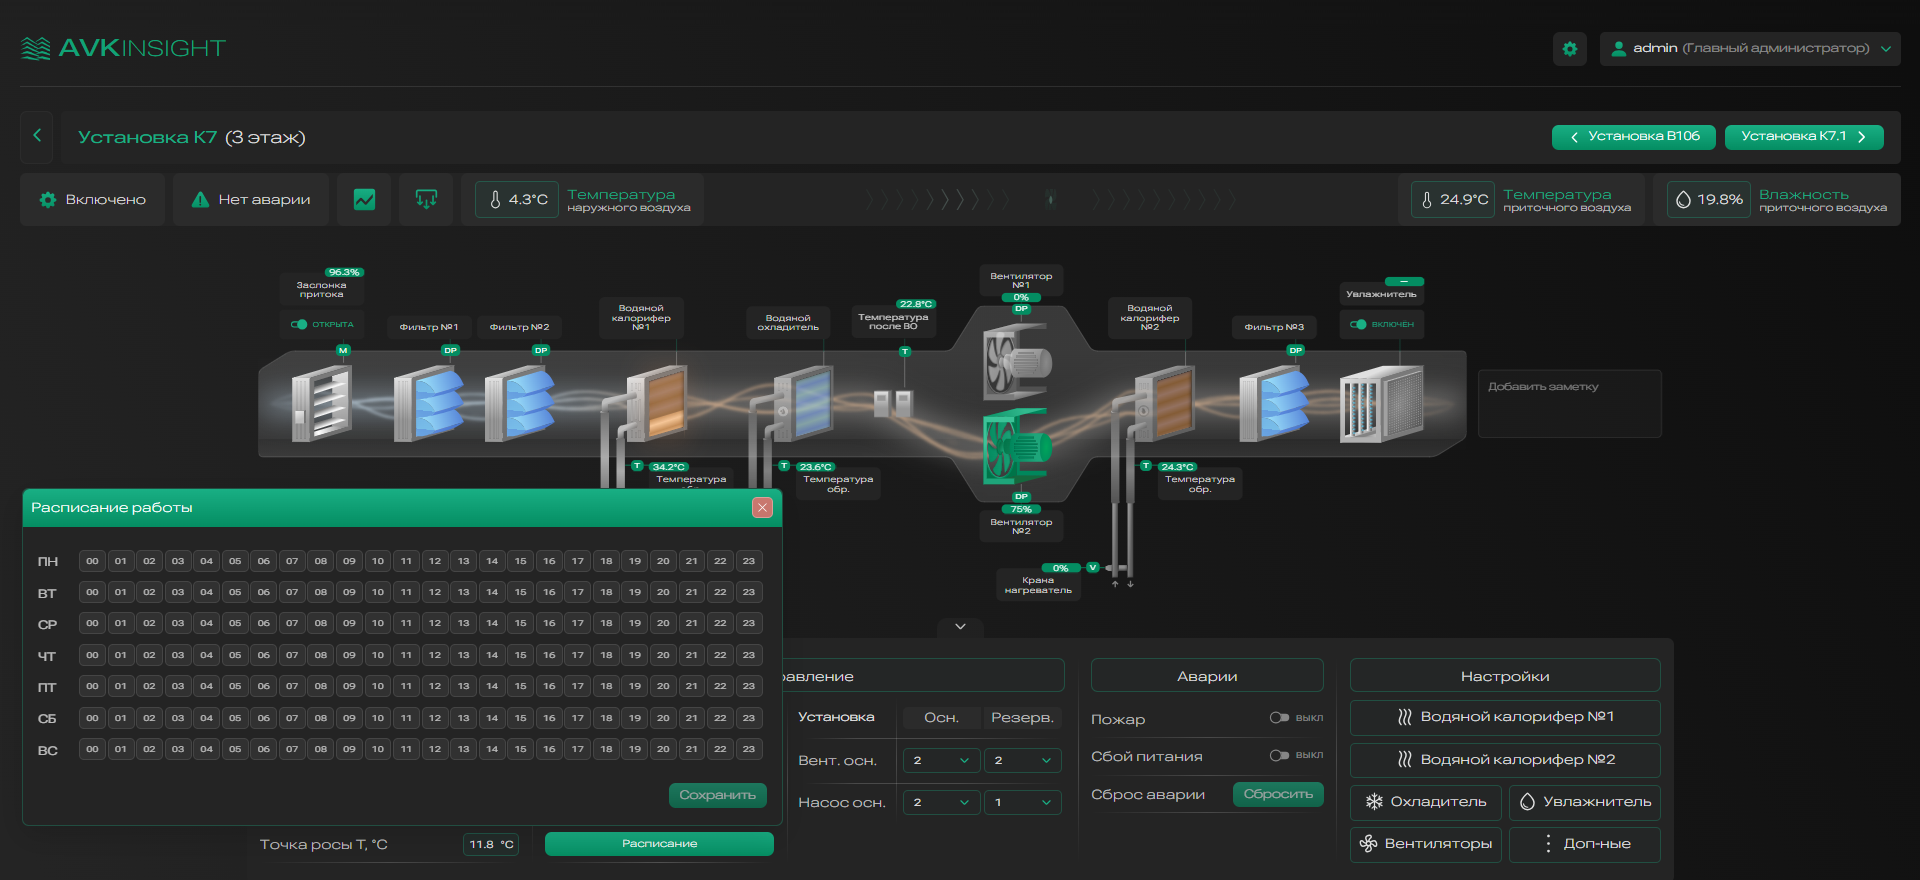This screenshot has width=1920, height=880.
Task: Open Доп-ные settings
Action: (1585, 844)
